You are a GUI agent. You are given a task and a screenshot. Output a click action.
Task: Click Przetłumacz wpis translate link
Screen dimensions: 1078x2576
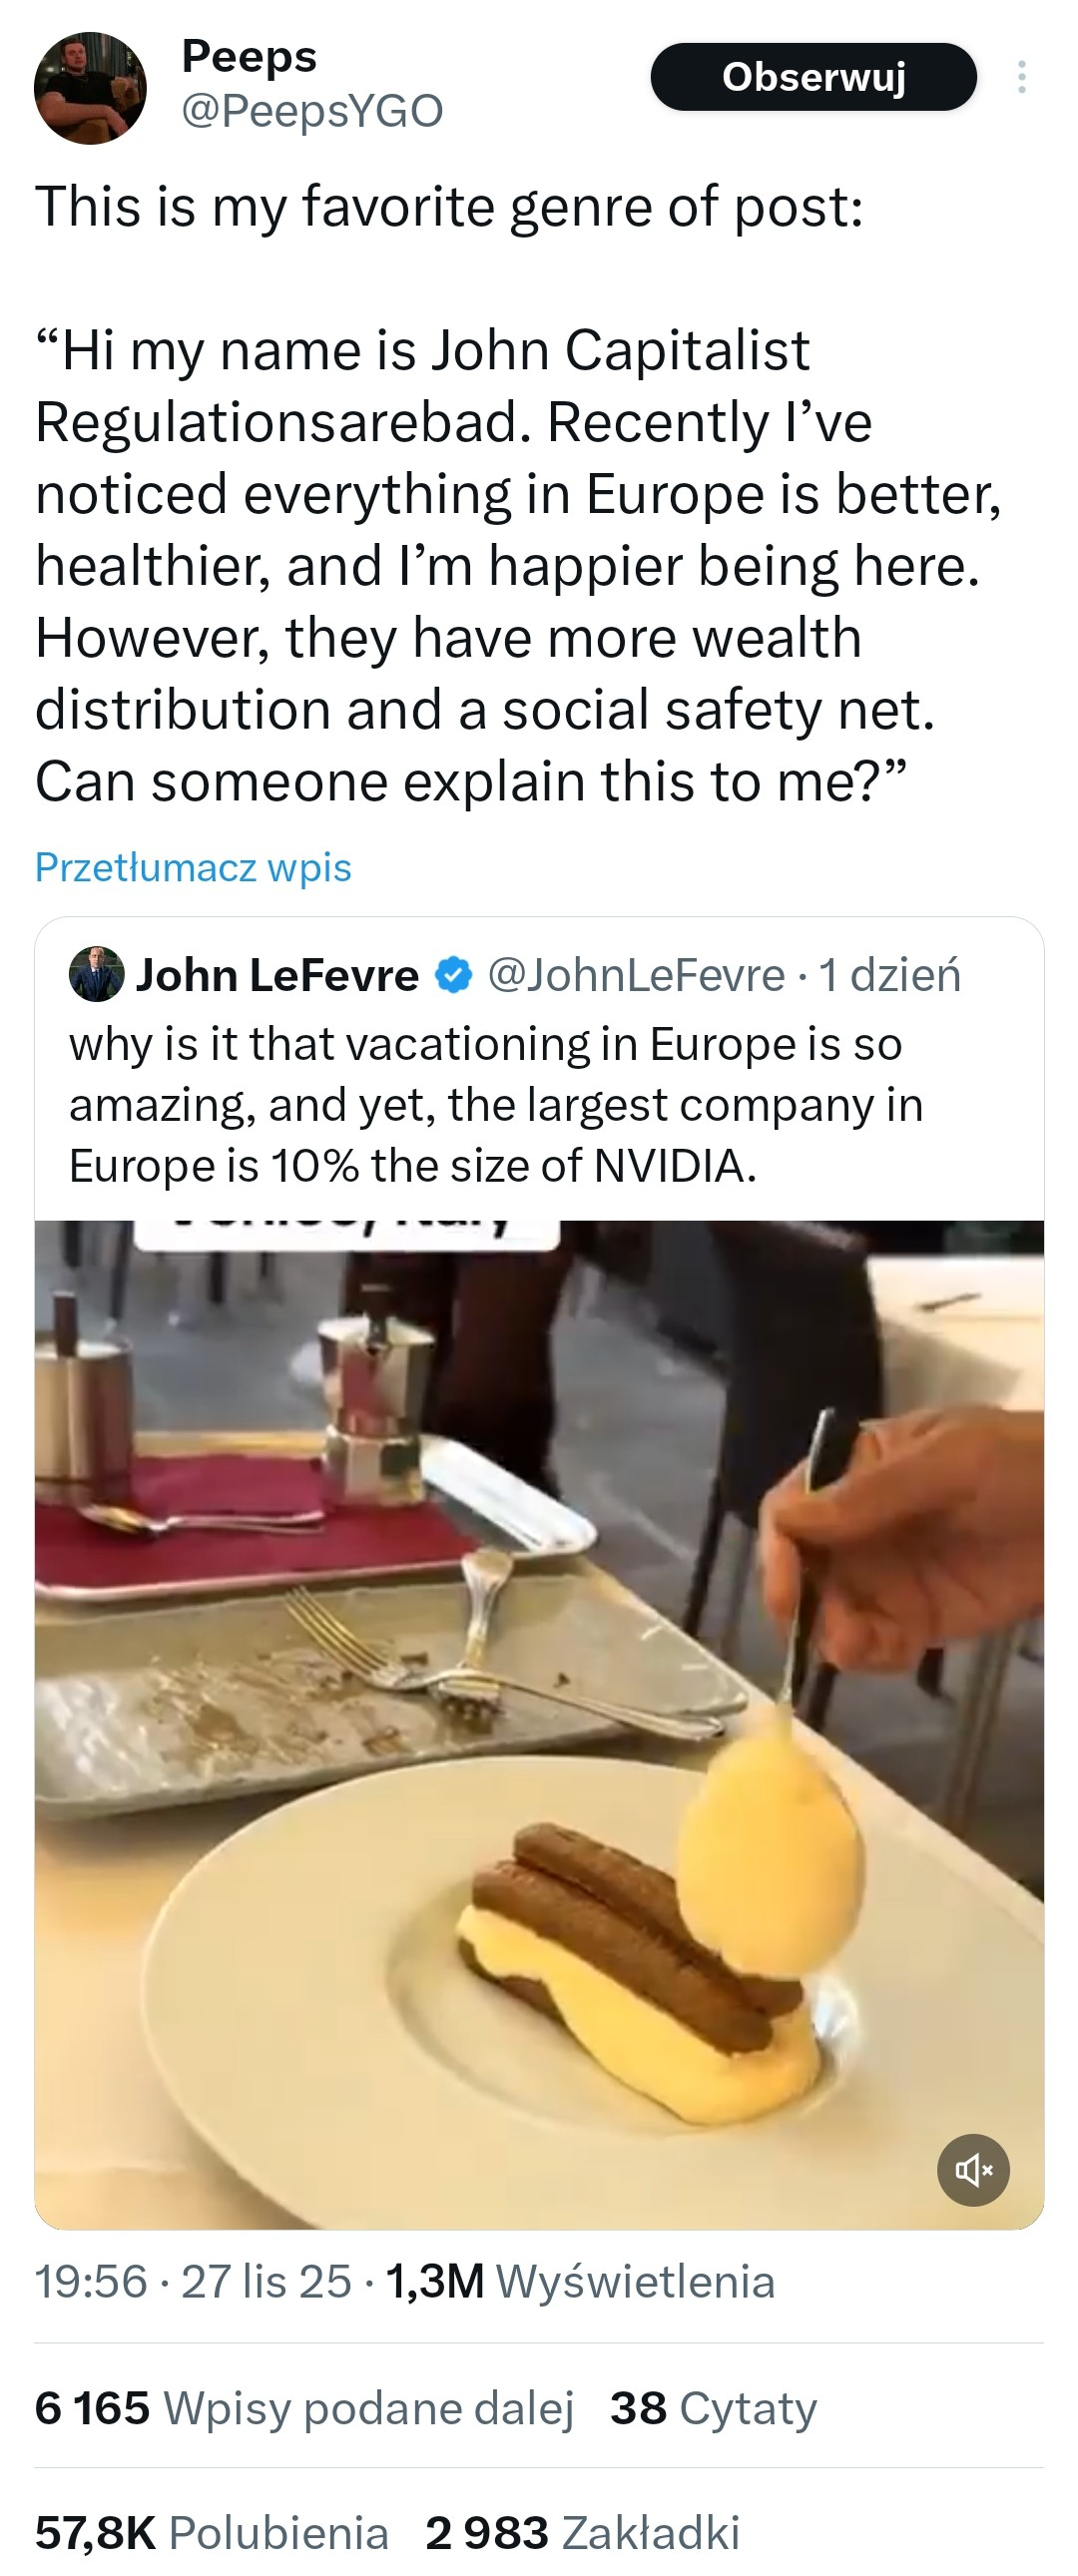(x=193, y=867)
